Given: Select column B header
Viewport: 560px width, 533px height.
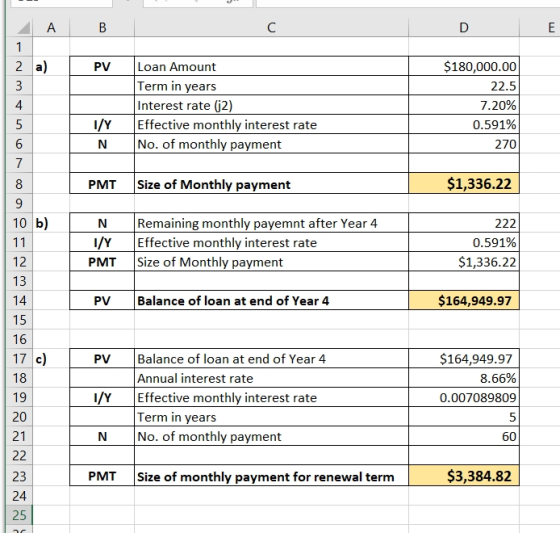Looking at the screenshot, I should (x=102, y=28).
